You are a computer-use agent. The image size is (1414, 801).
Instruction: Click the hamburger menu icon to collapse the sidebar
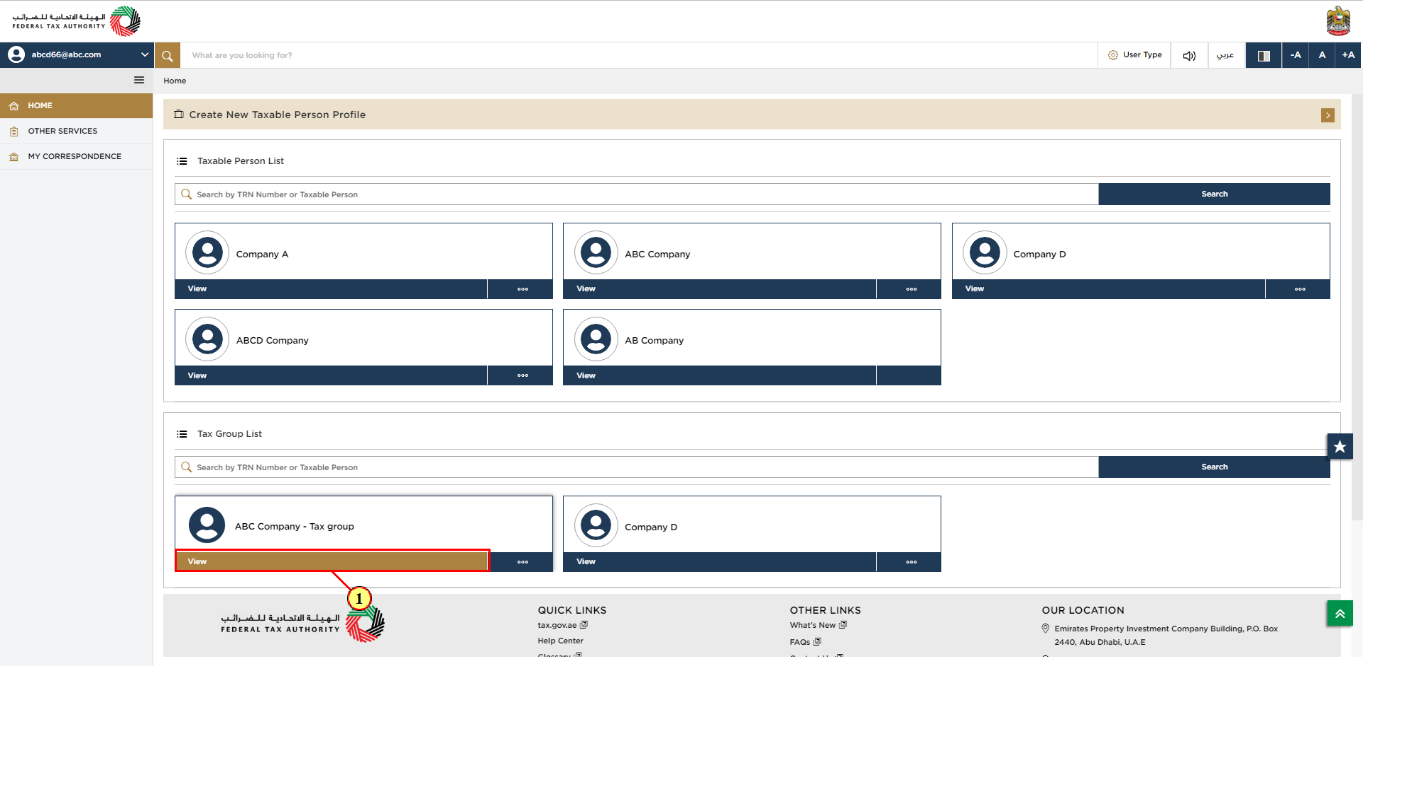(139, 80)
